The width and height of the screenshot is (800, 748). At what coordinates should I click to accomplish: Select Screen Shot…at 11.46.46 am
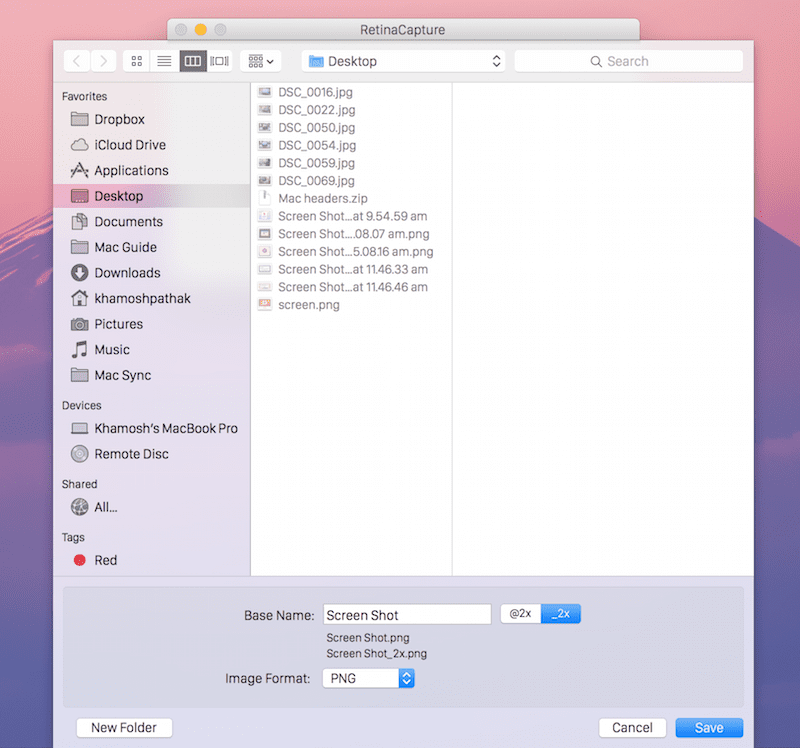pyautogui.click(x=351, y=287)
